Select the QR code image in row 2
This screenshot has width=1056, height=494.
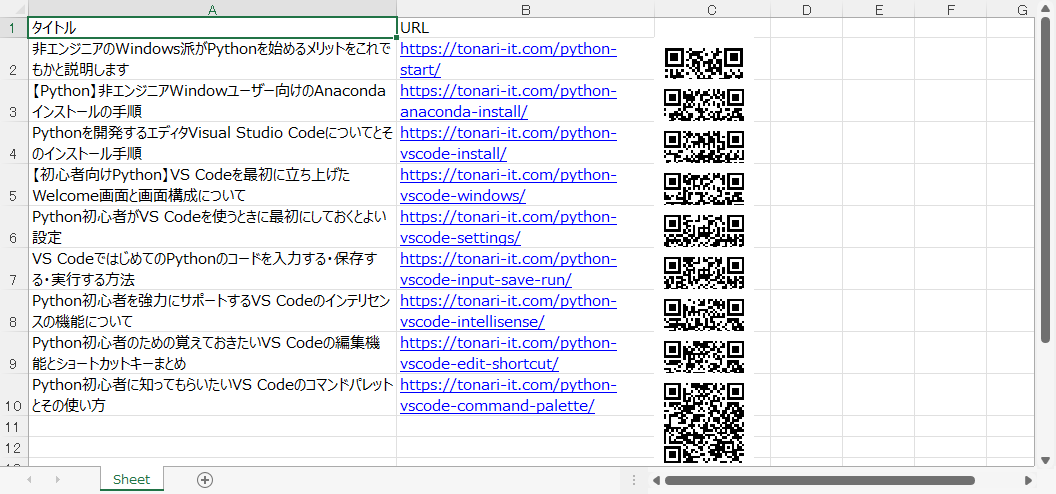704,63
